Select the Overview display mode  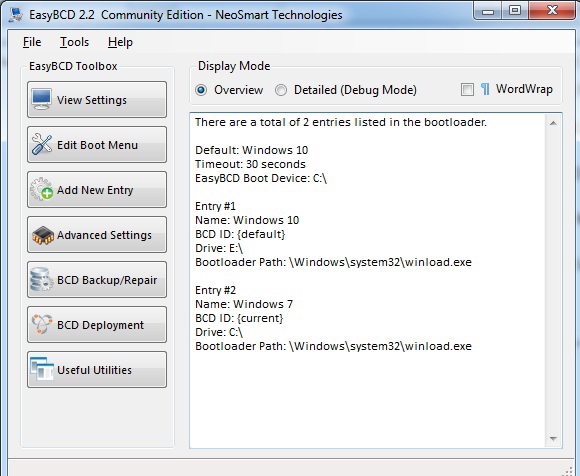click(201, 90)
